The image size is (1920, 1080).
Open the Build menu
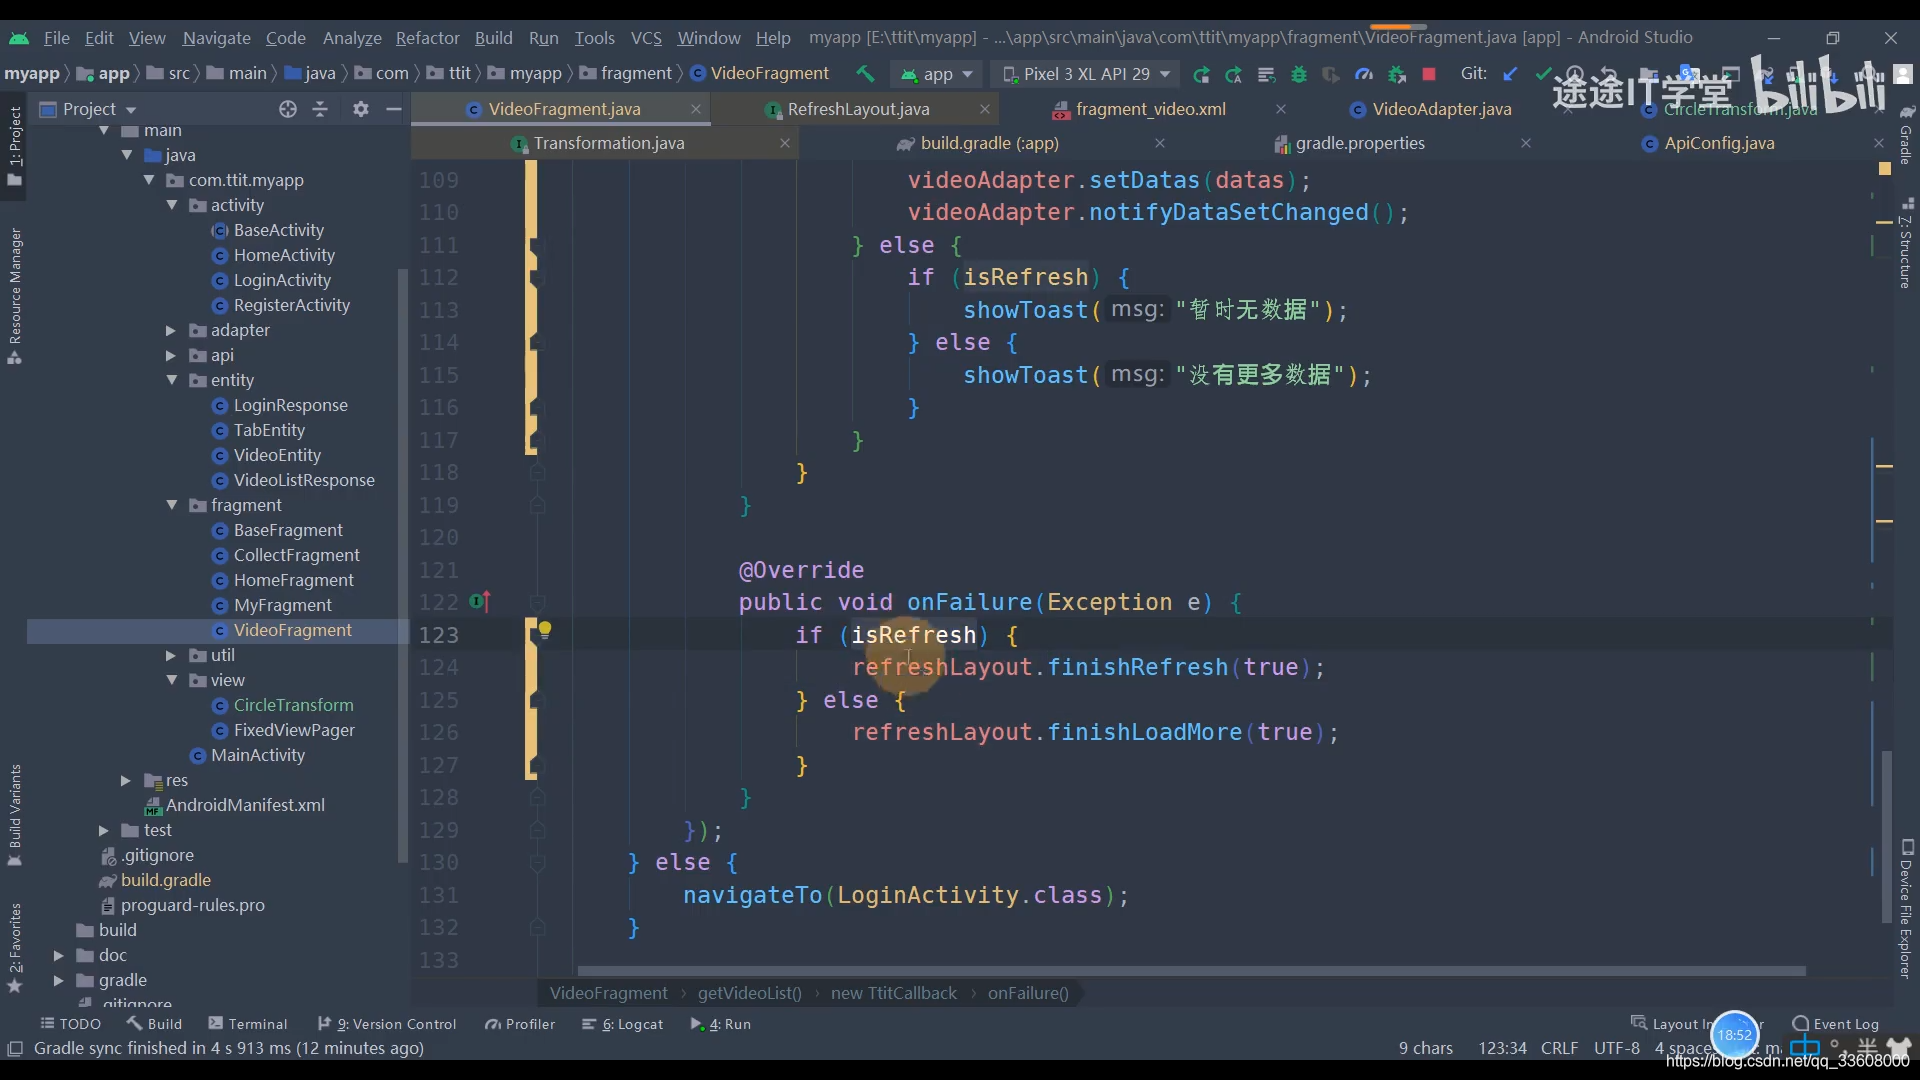tap(493, 38)
